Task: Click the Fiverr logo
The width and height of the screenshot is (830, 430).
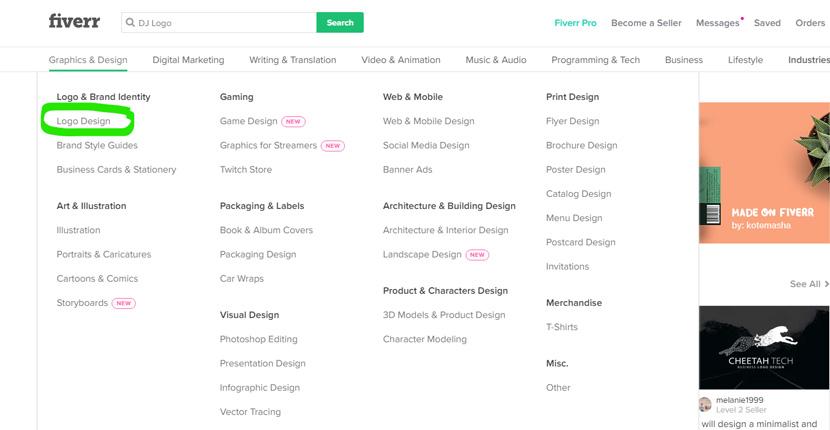Action: (74, 22)
